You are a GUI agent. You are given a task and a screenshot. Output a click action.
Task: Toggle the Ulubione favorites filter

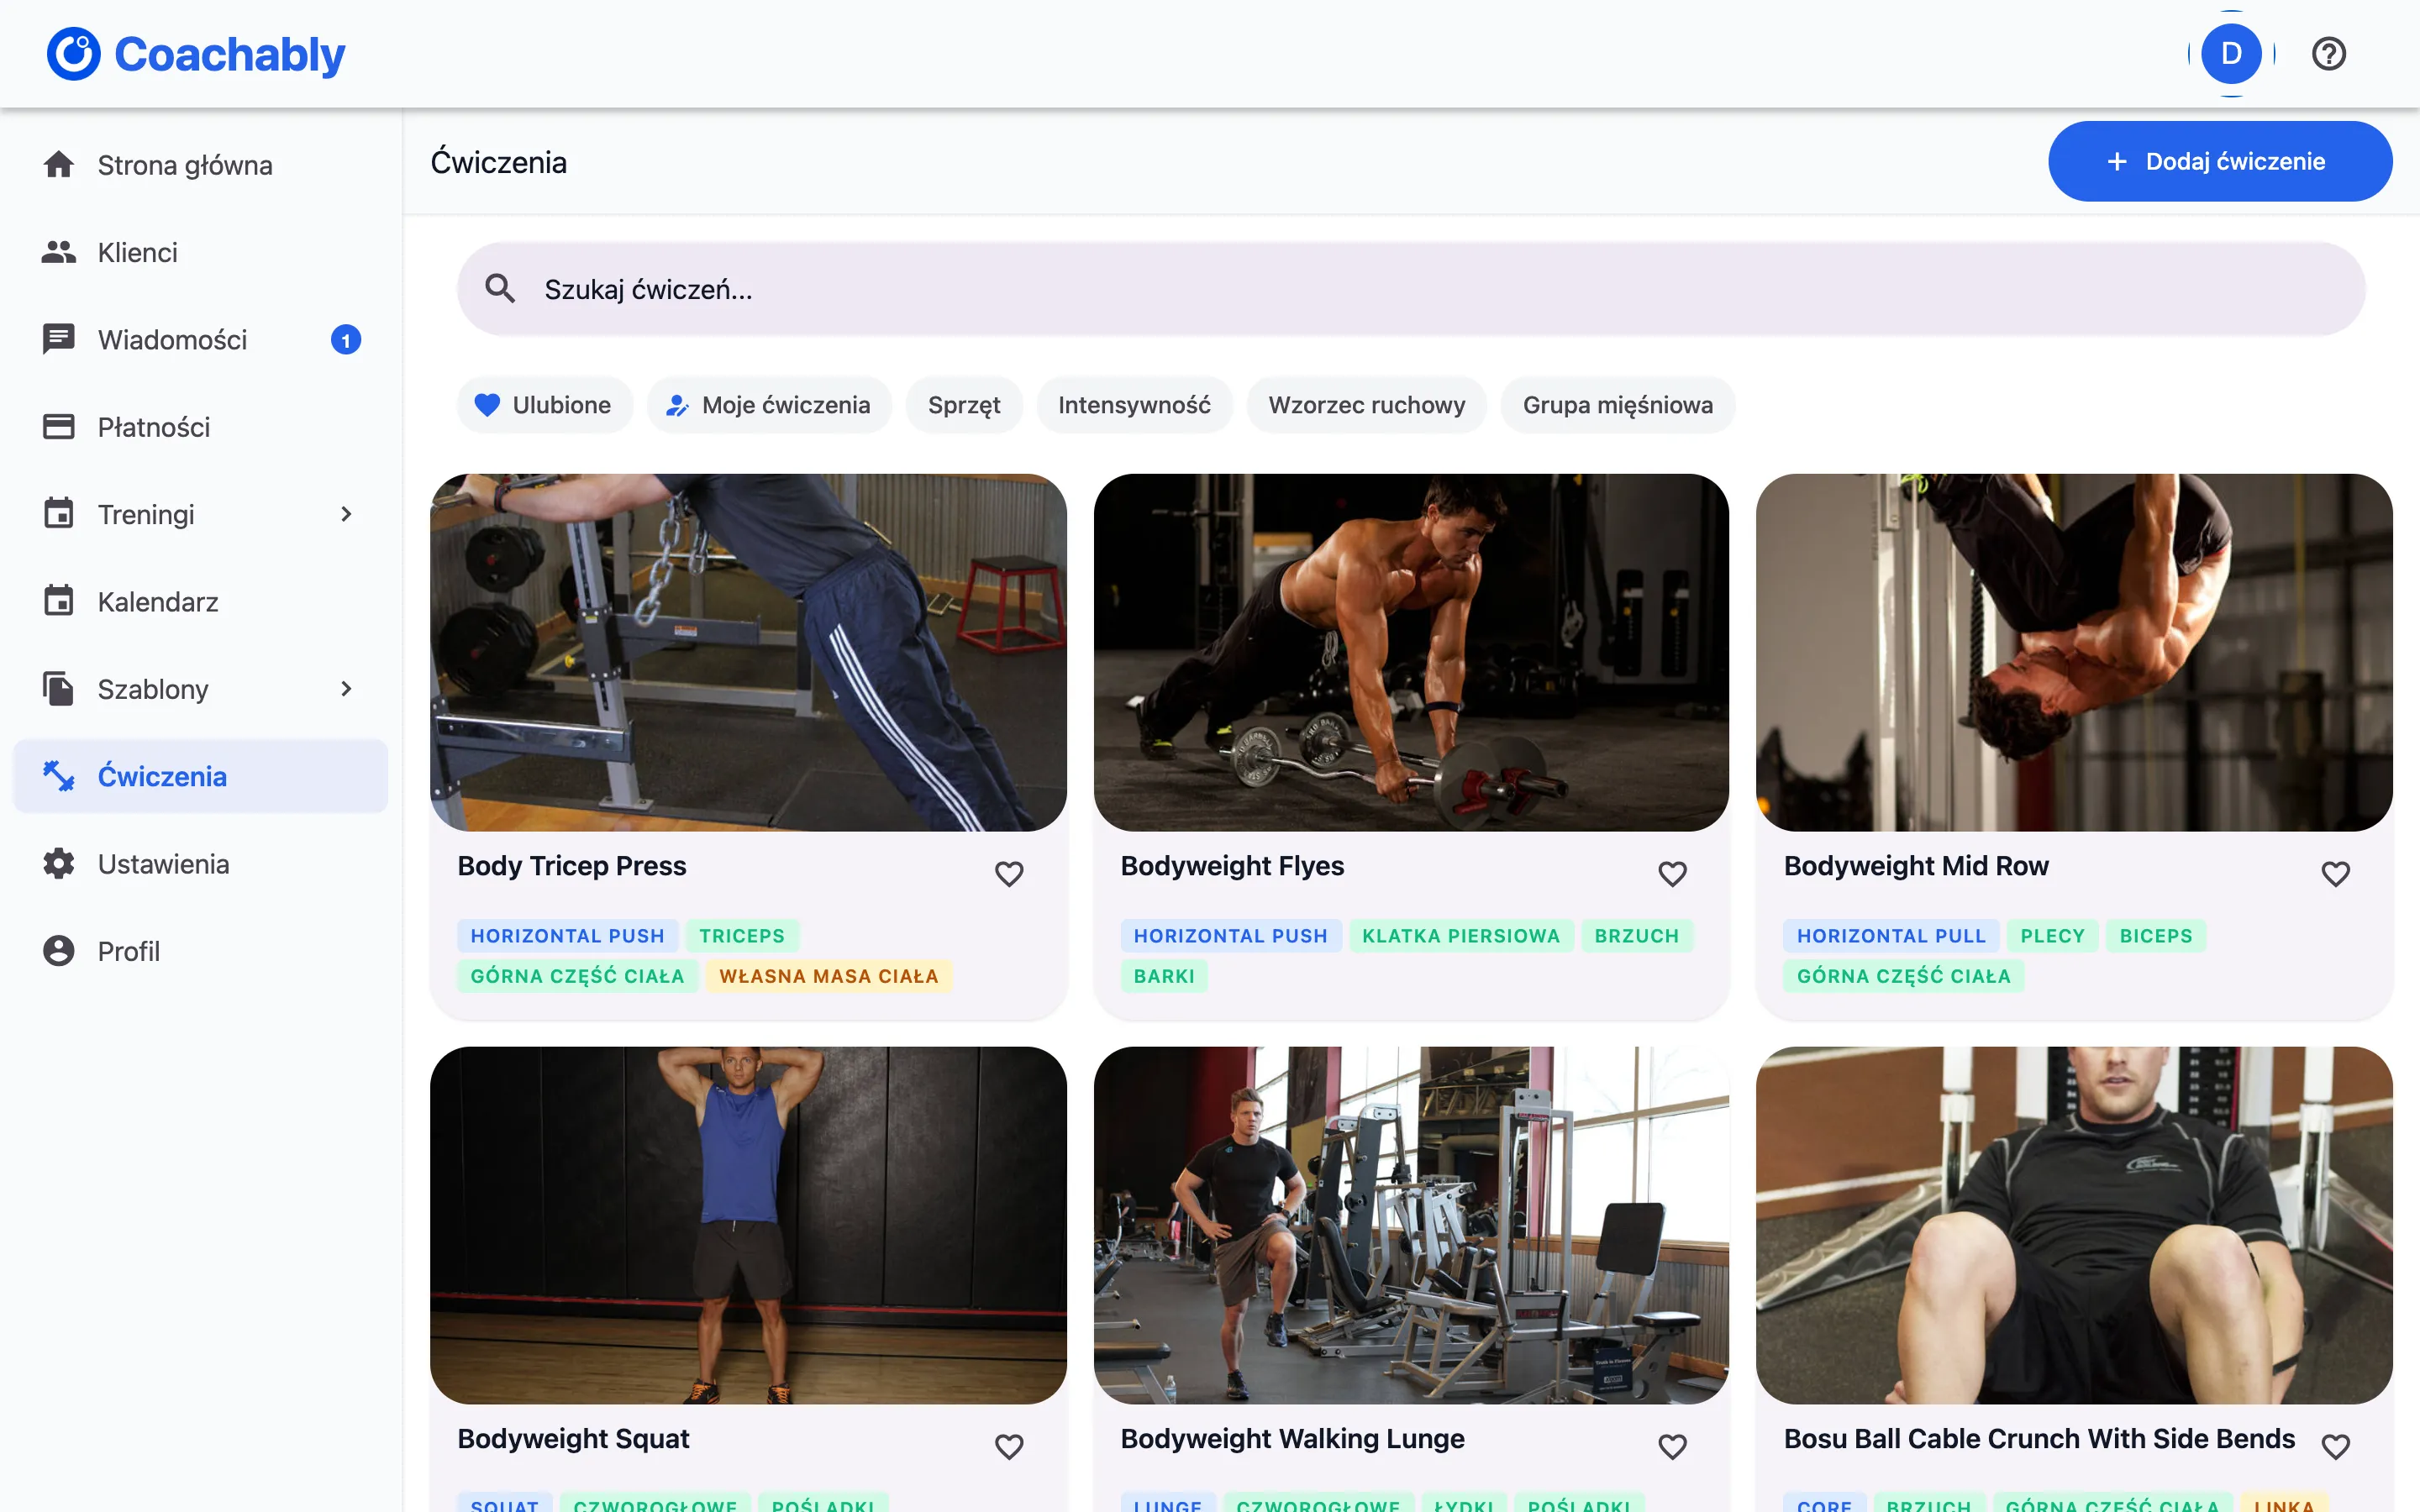544,405
